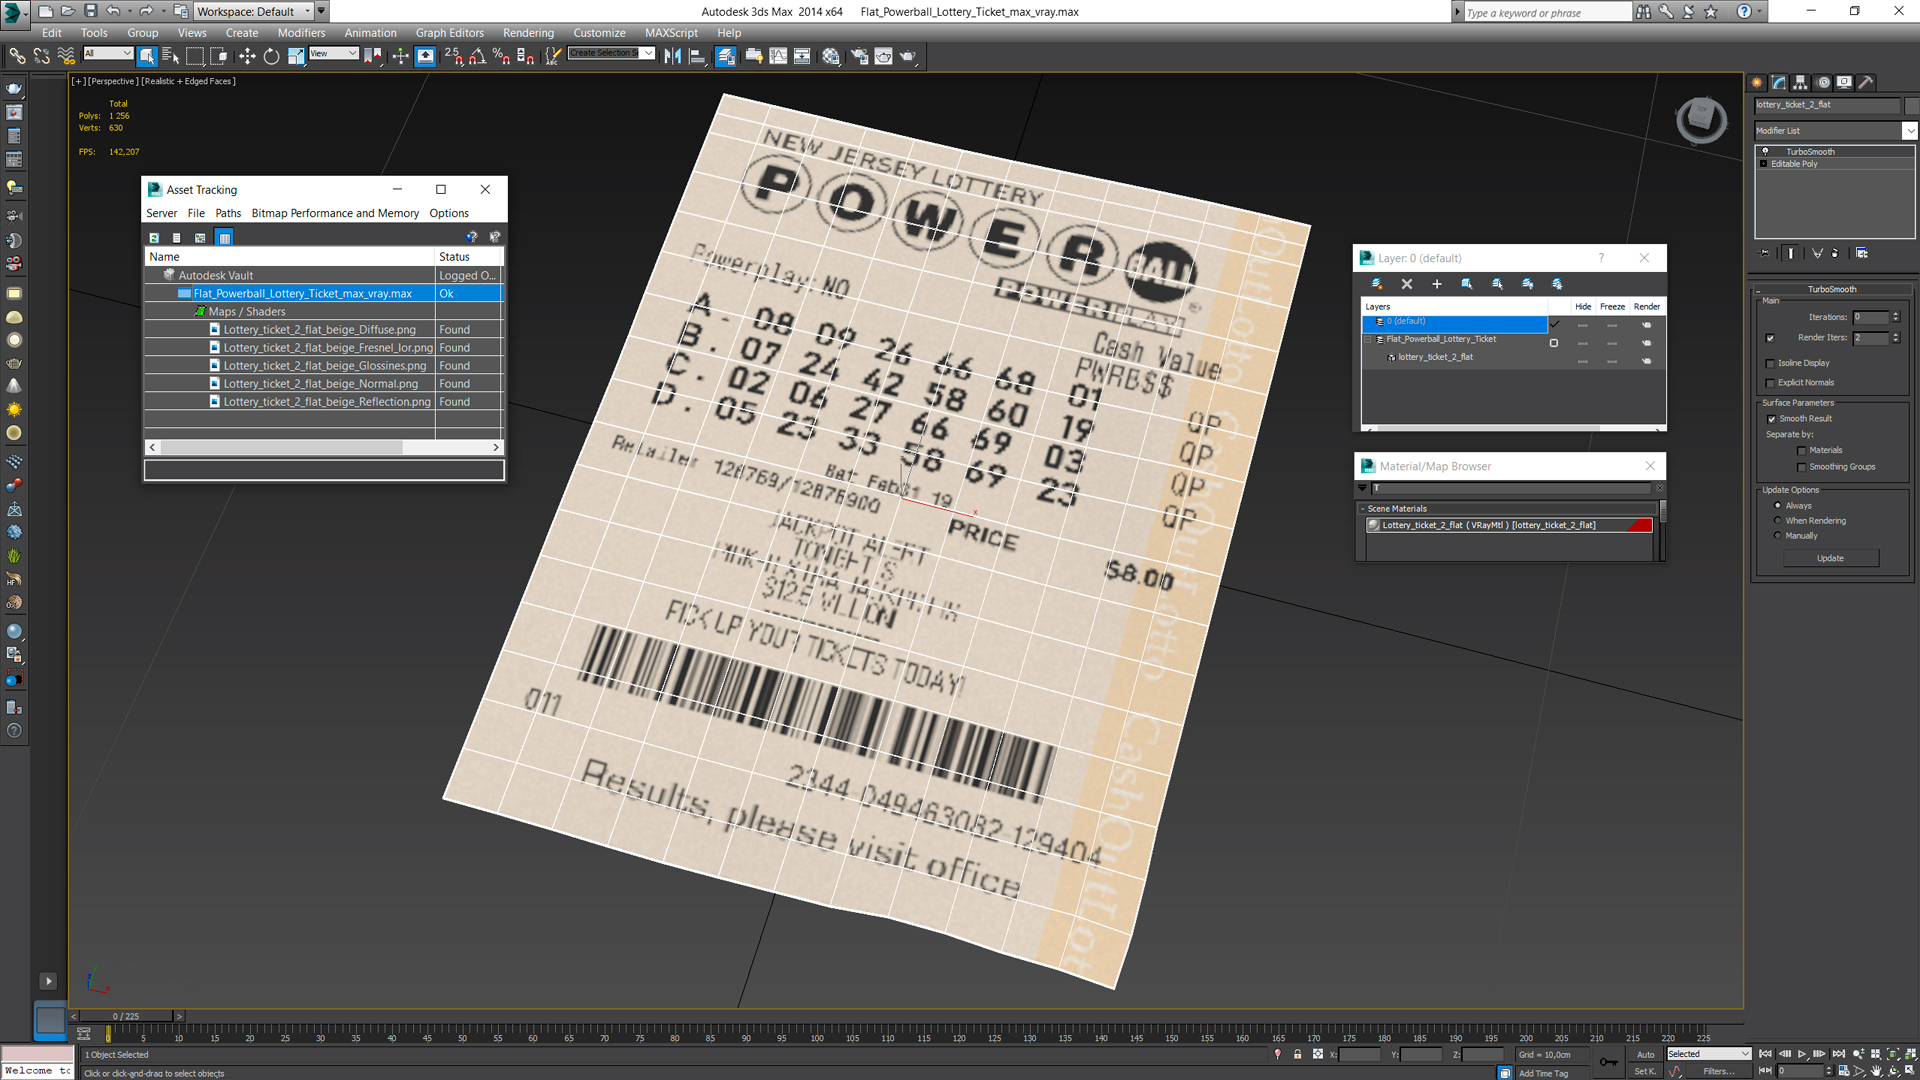This screenshot has width=1920, height=1080.
Task: Click the Auto key button
Action: (x=1645, y=1054)
